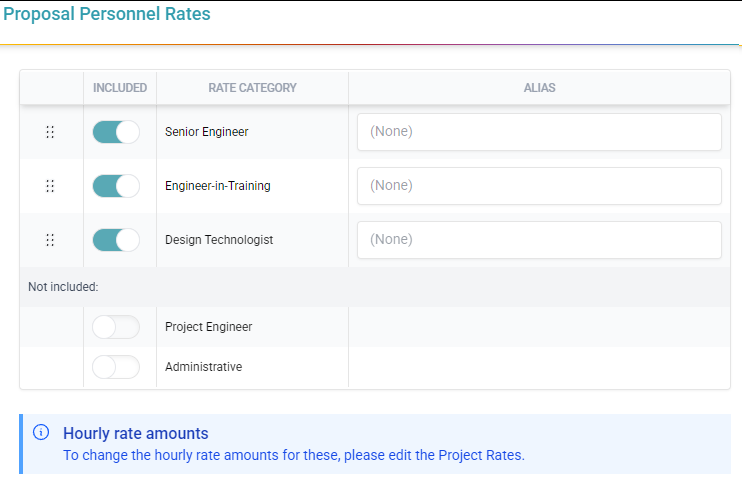Enable the Project Engineer rate toggle

pyautogui.click(x=116, y=327)
